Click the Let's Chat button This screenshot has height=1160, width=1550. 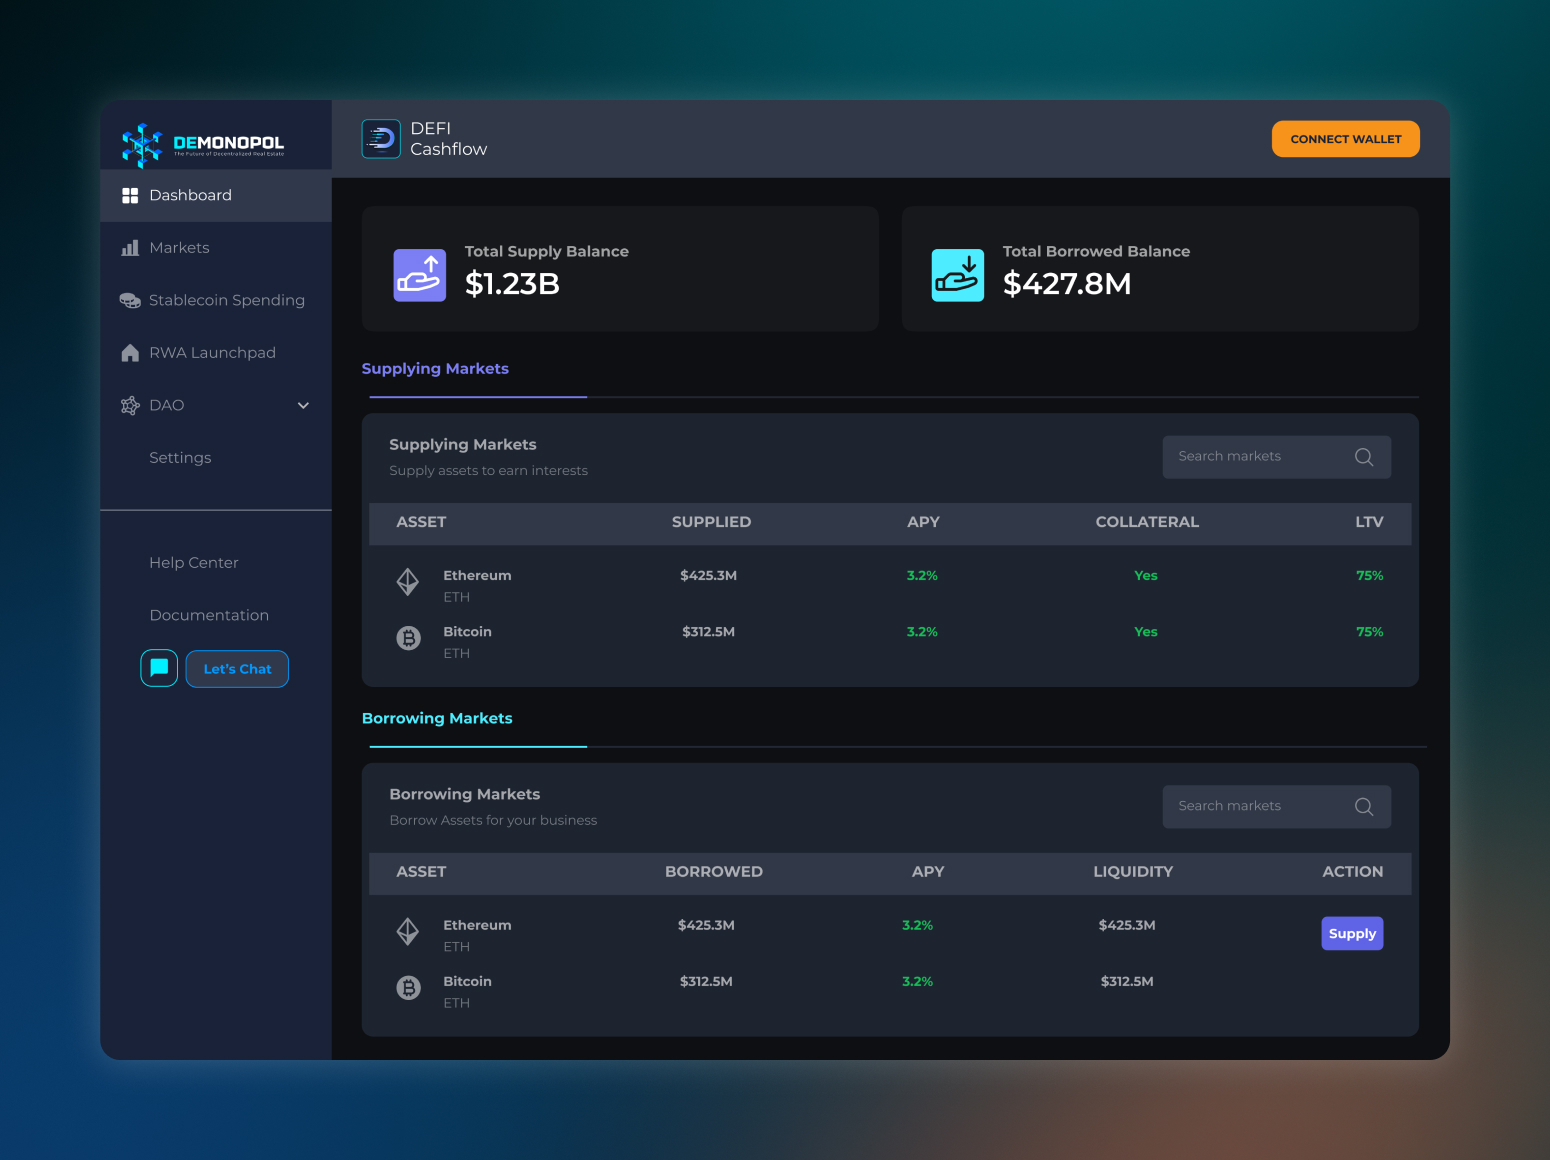[238, 669]
